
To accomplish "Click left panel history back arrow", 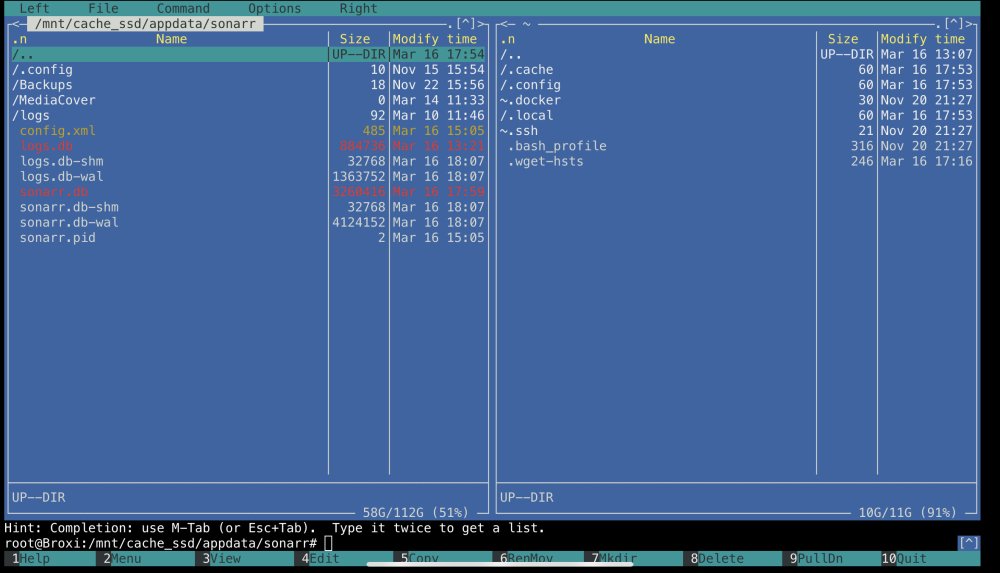I will click(x=15, y=24).
